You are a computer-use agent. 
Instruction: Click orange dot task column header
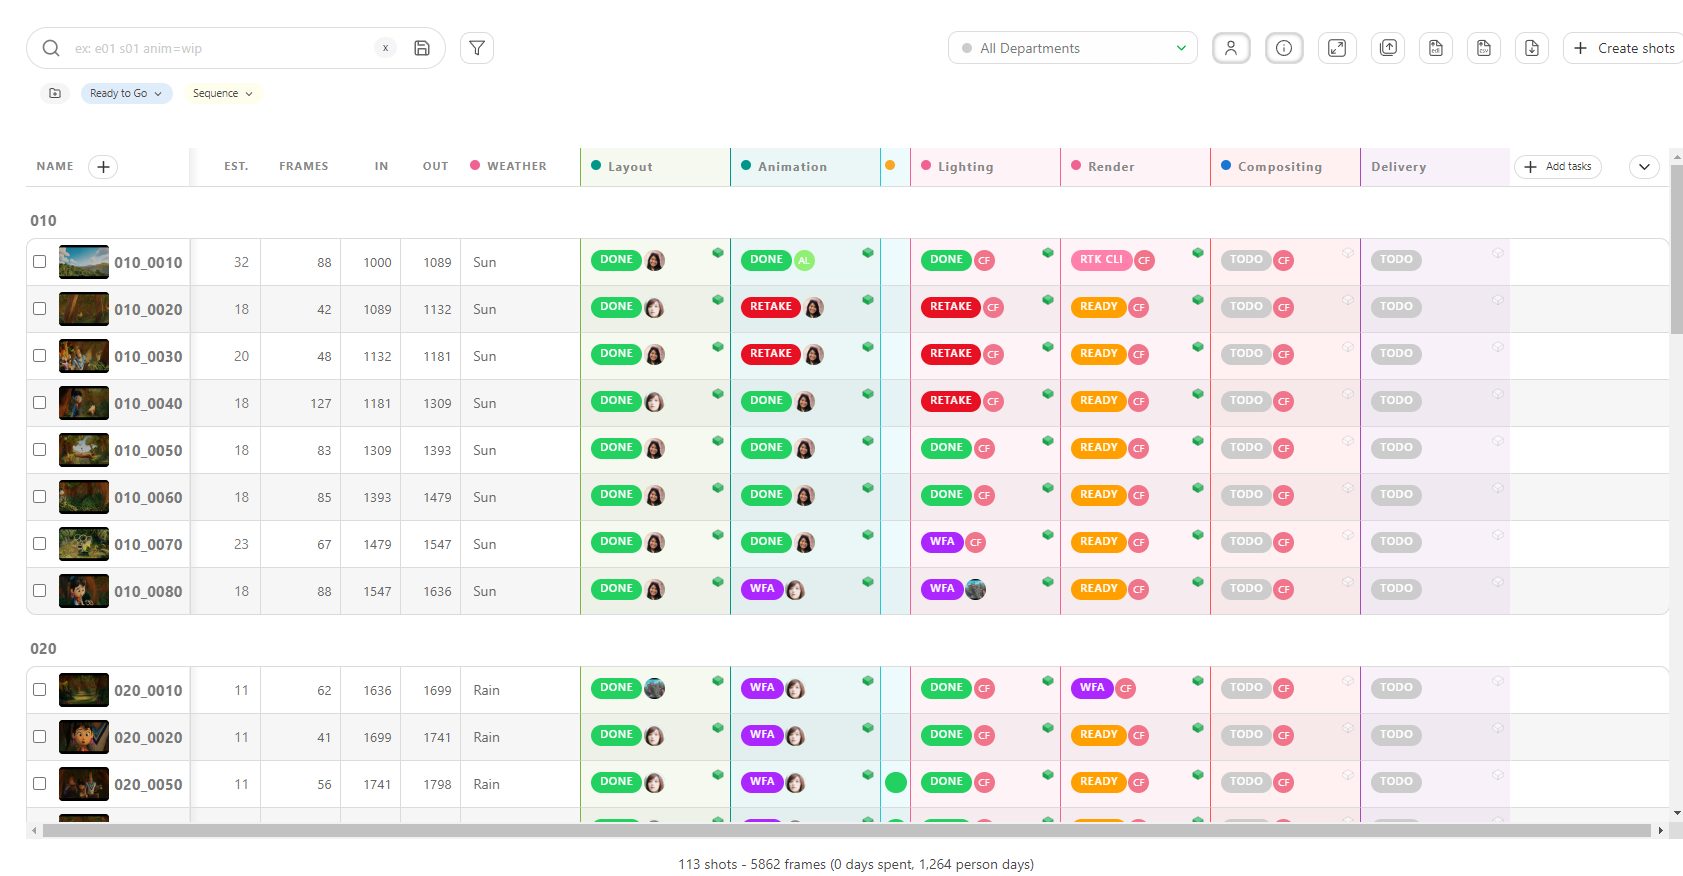coord(890,165)
